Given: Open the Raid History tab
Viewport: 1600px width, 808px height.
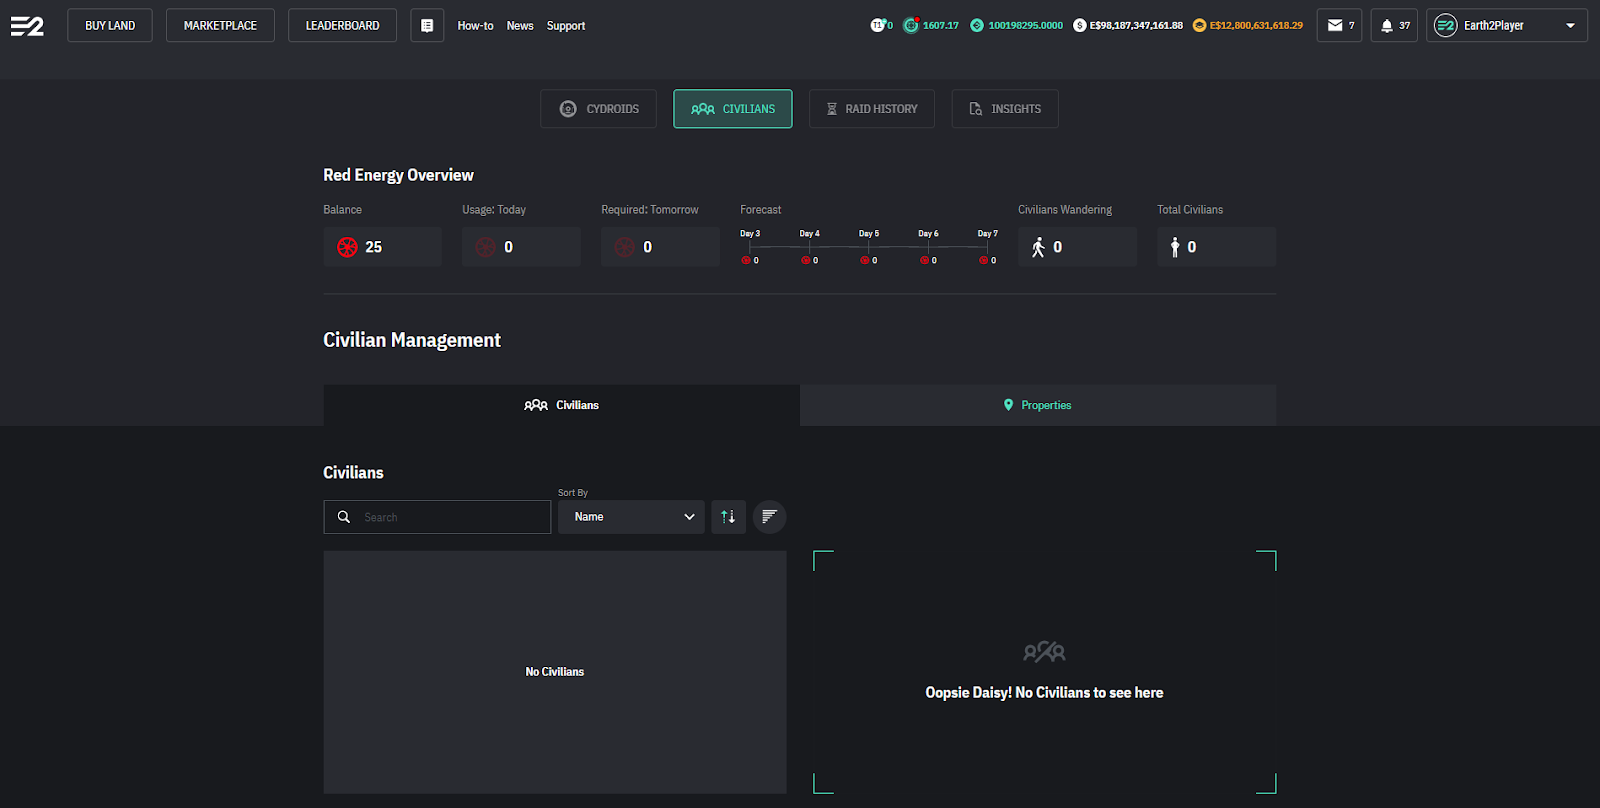Looking at the screenshot, I should click(871, 109).
